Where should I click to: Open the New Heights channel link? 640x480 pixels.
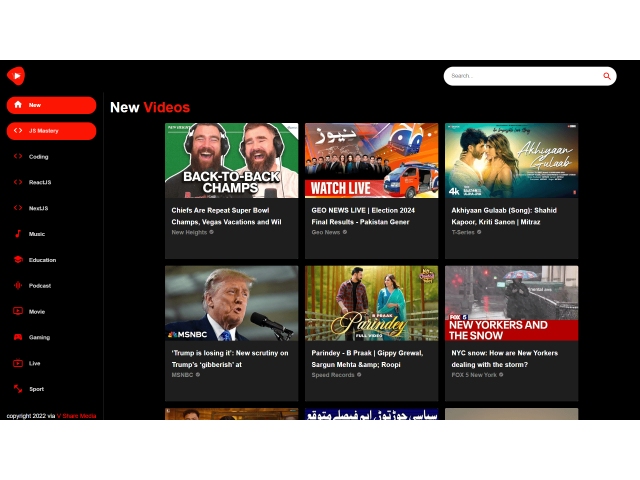click(x=191, y=232)
